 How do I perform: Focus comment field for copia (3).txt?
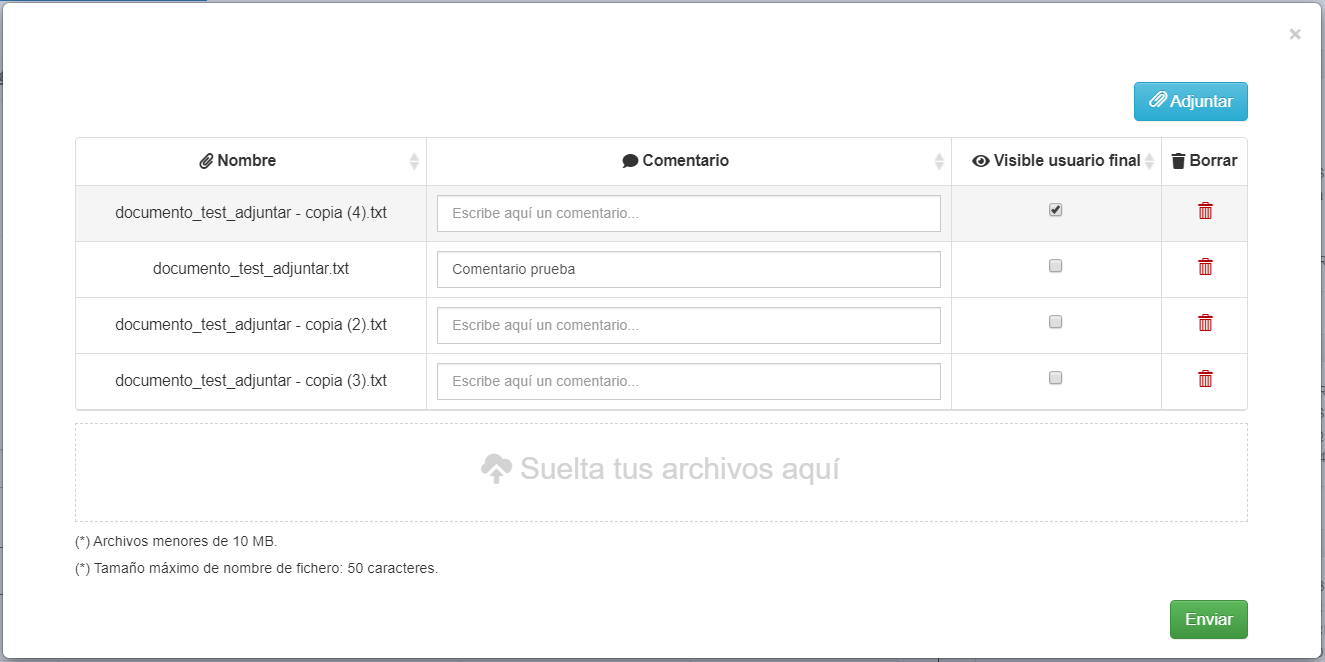point(689,381)
